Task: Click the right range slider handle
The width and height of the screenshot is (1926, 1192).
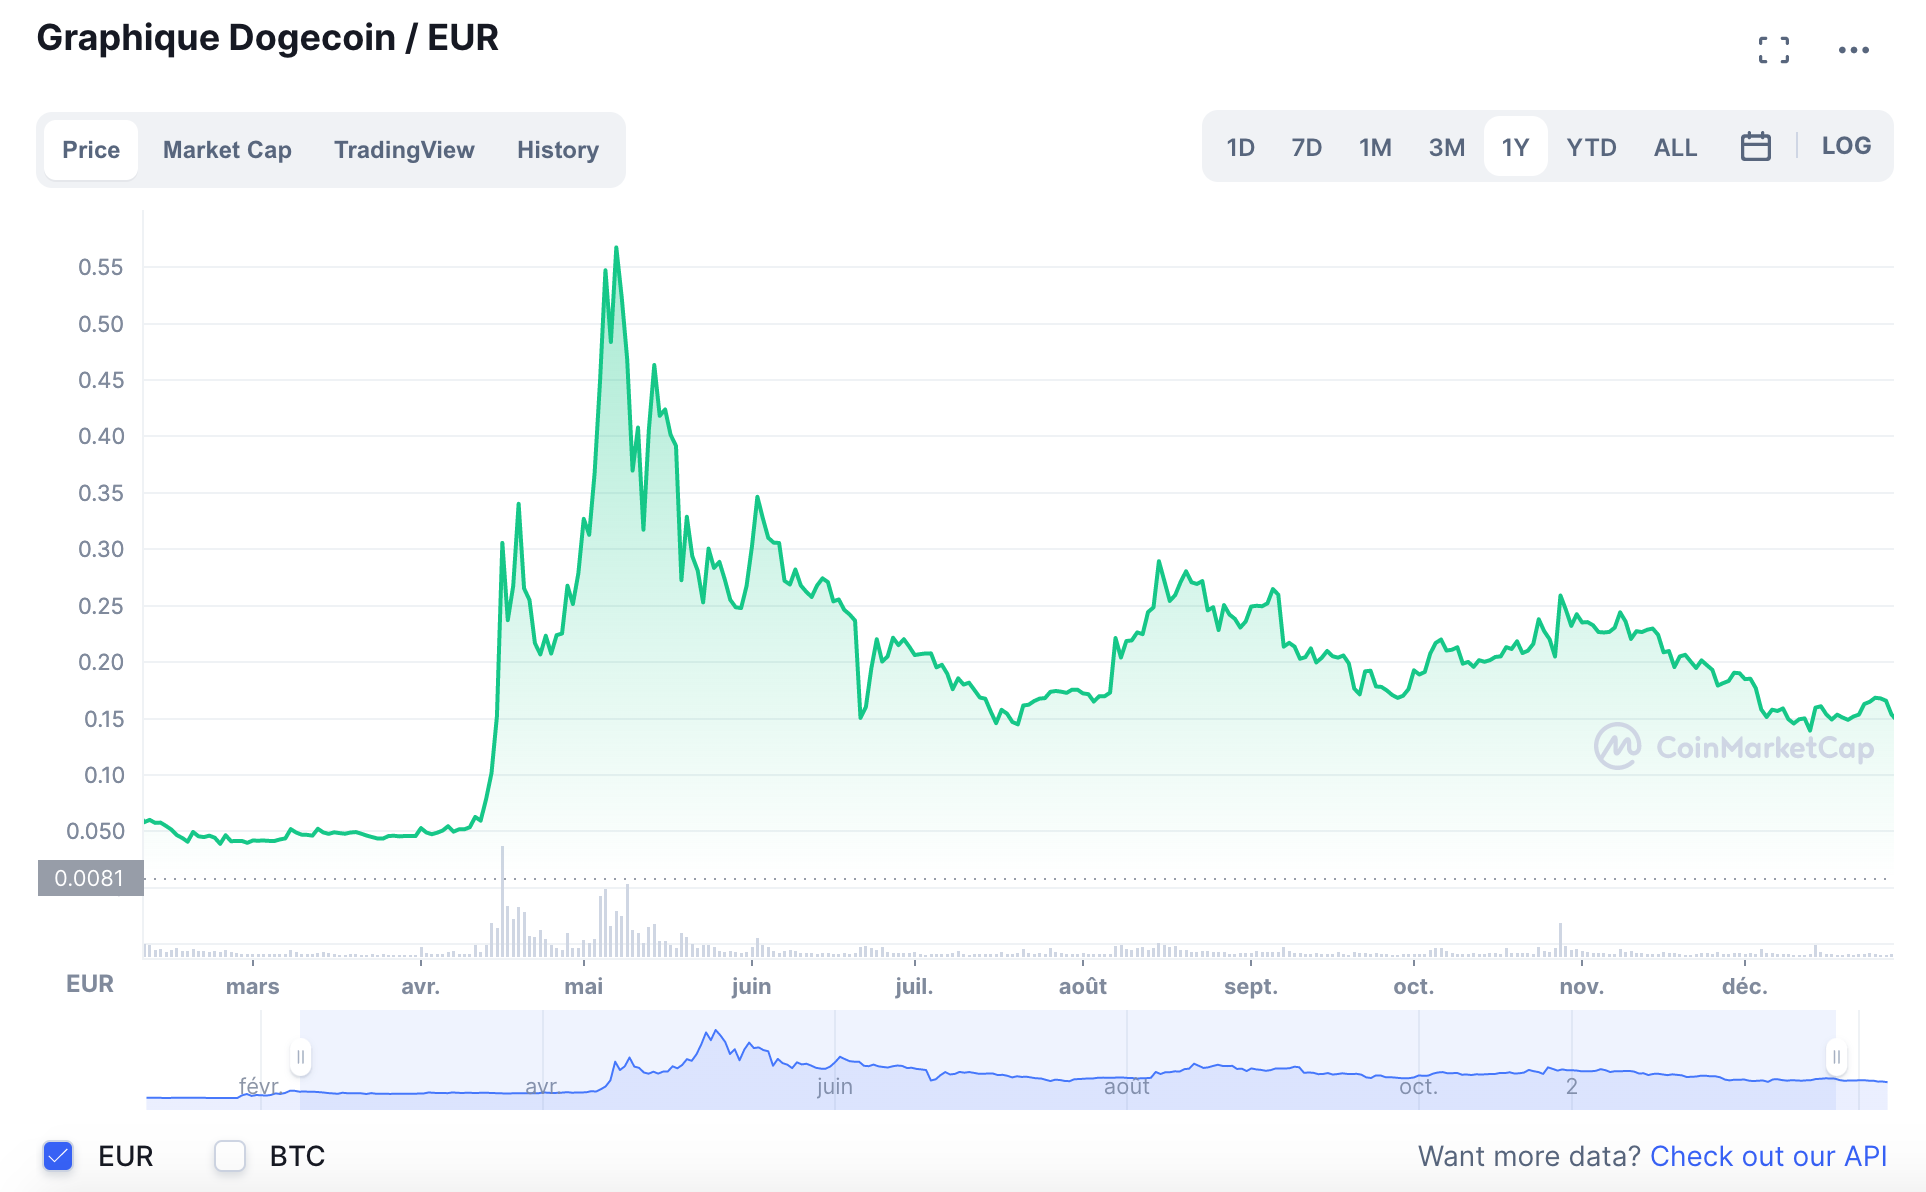Action: coord(1836,1057)
